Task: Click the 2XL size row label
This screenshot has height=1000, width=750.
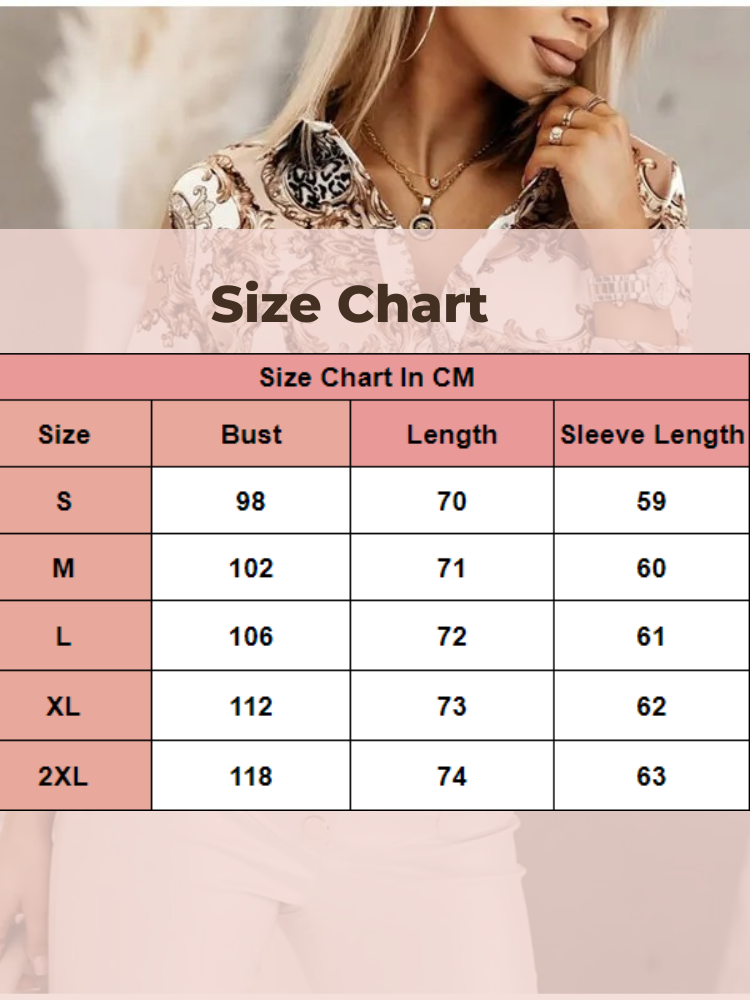Action: pyautogui.click(x=64, y=776)
